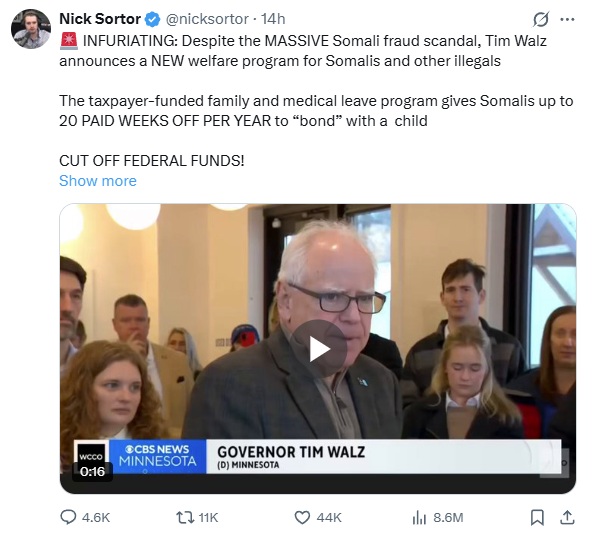This screenshot has height=534, width=600.
Task: Click the 8.6M views count
Action: 448,518
